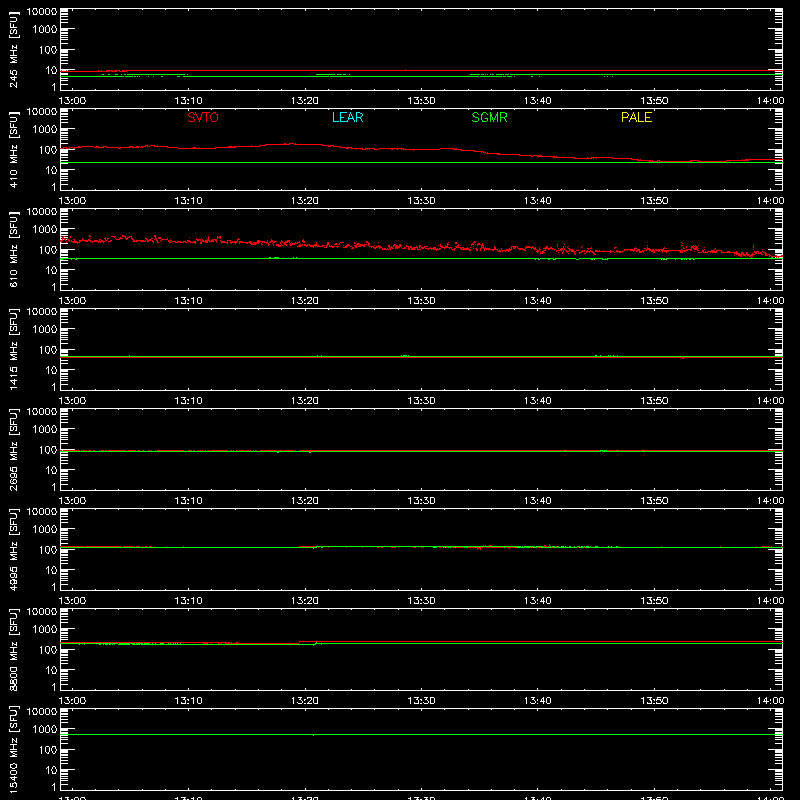
Task: Select the 410 MHz [SFU] axis title
Action: pyautogui.click(x=13, y=149)
